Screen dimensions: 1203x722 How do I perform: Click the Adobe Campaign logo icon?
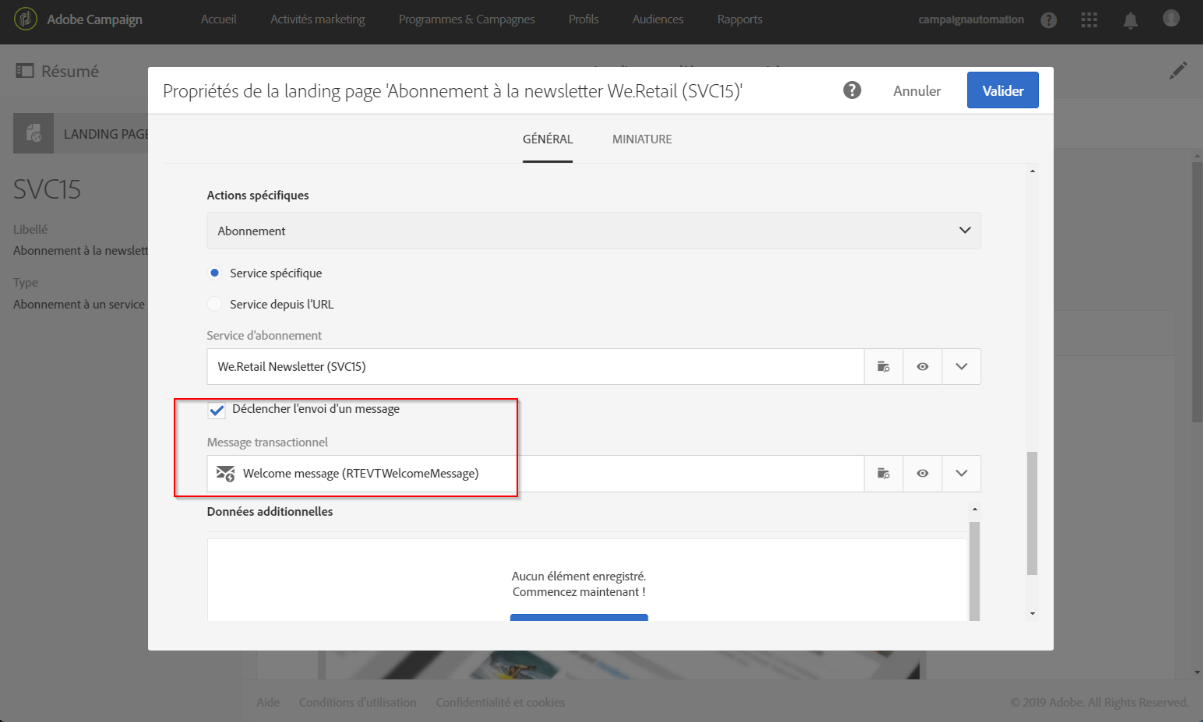(x=24, y=19)
